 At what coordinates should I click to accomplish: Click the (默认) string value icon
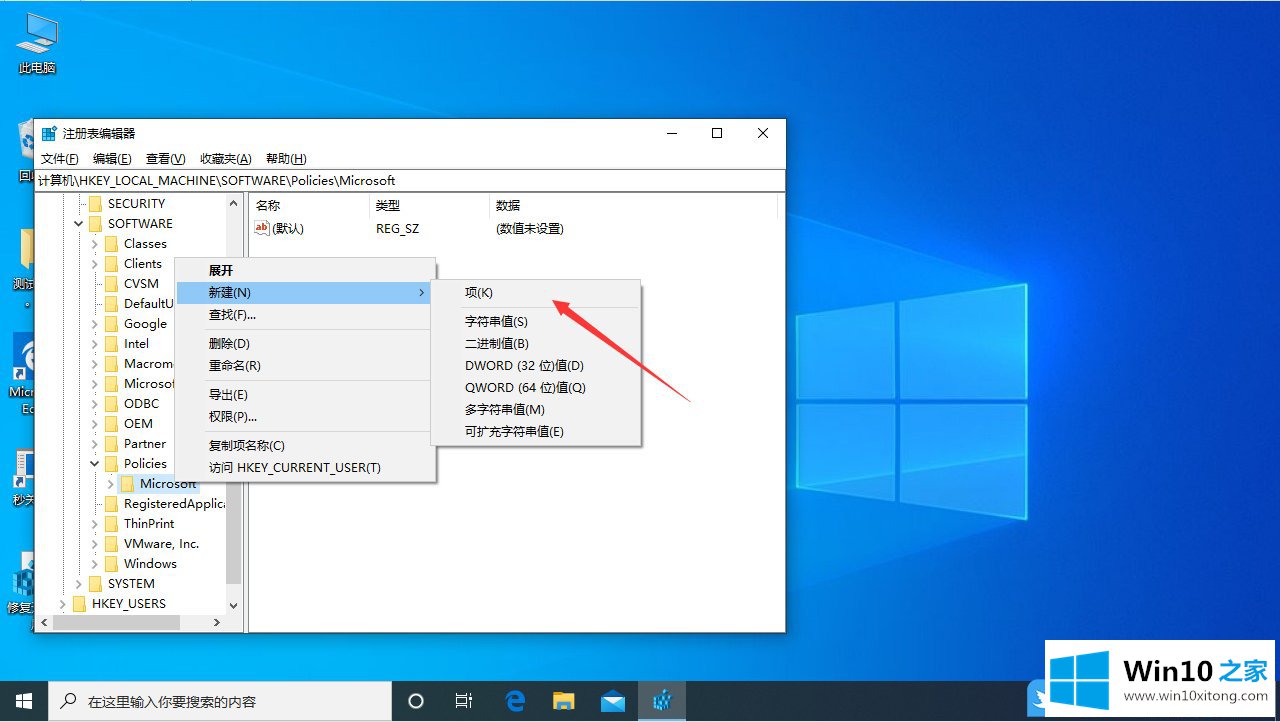(x=263, y=228)
